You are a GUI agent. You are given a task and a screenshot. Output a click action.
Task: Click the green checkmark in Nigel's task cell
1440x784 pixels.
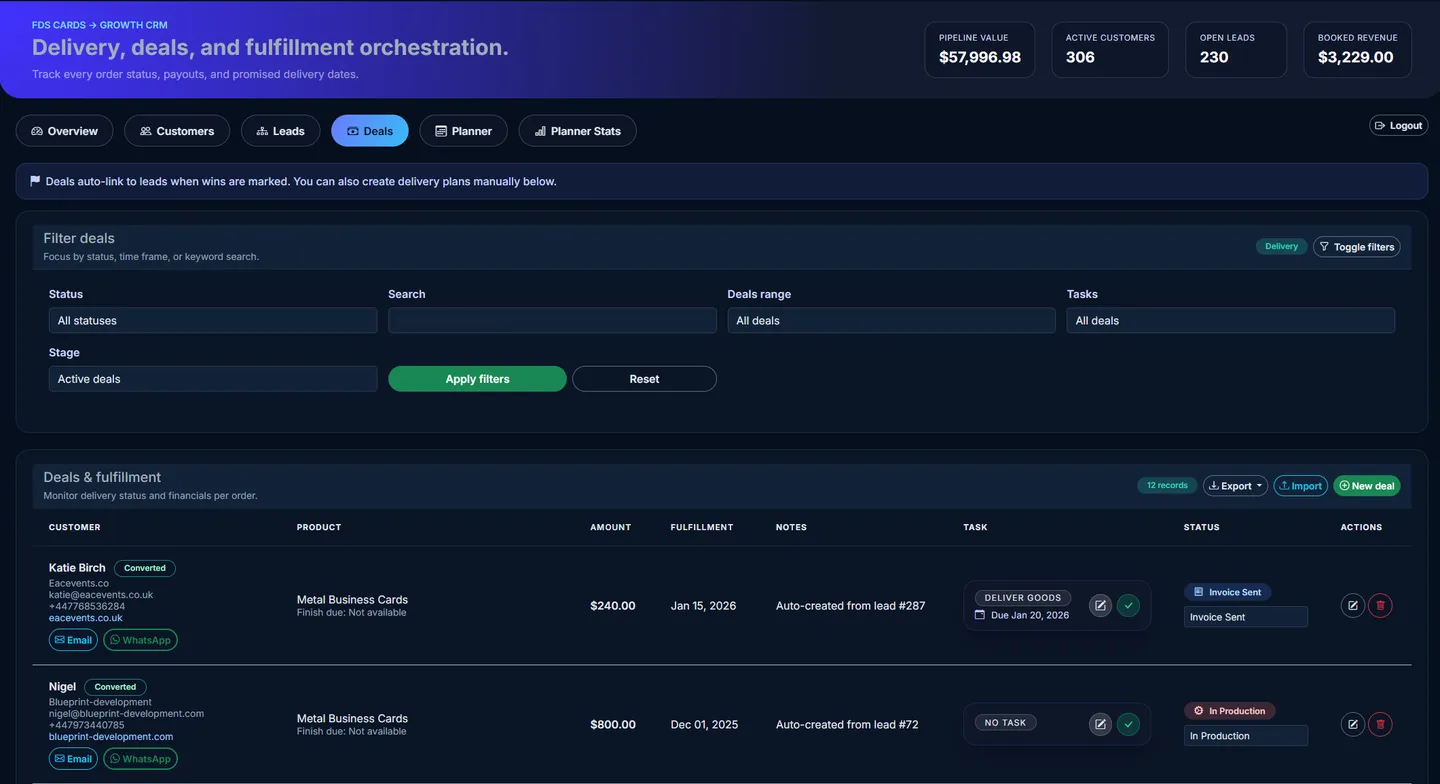pos(1128,724)
